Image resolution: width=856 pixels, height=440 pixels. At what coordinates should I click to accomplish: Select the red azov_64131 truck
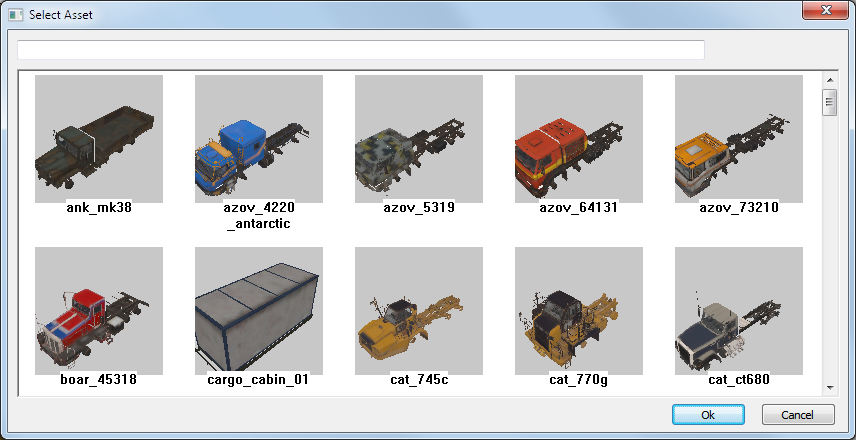(x=579, y=139)
